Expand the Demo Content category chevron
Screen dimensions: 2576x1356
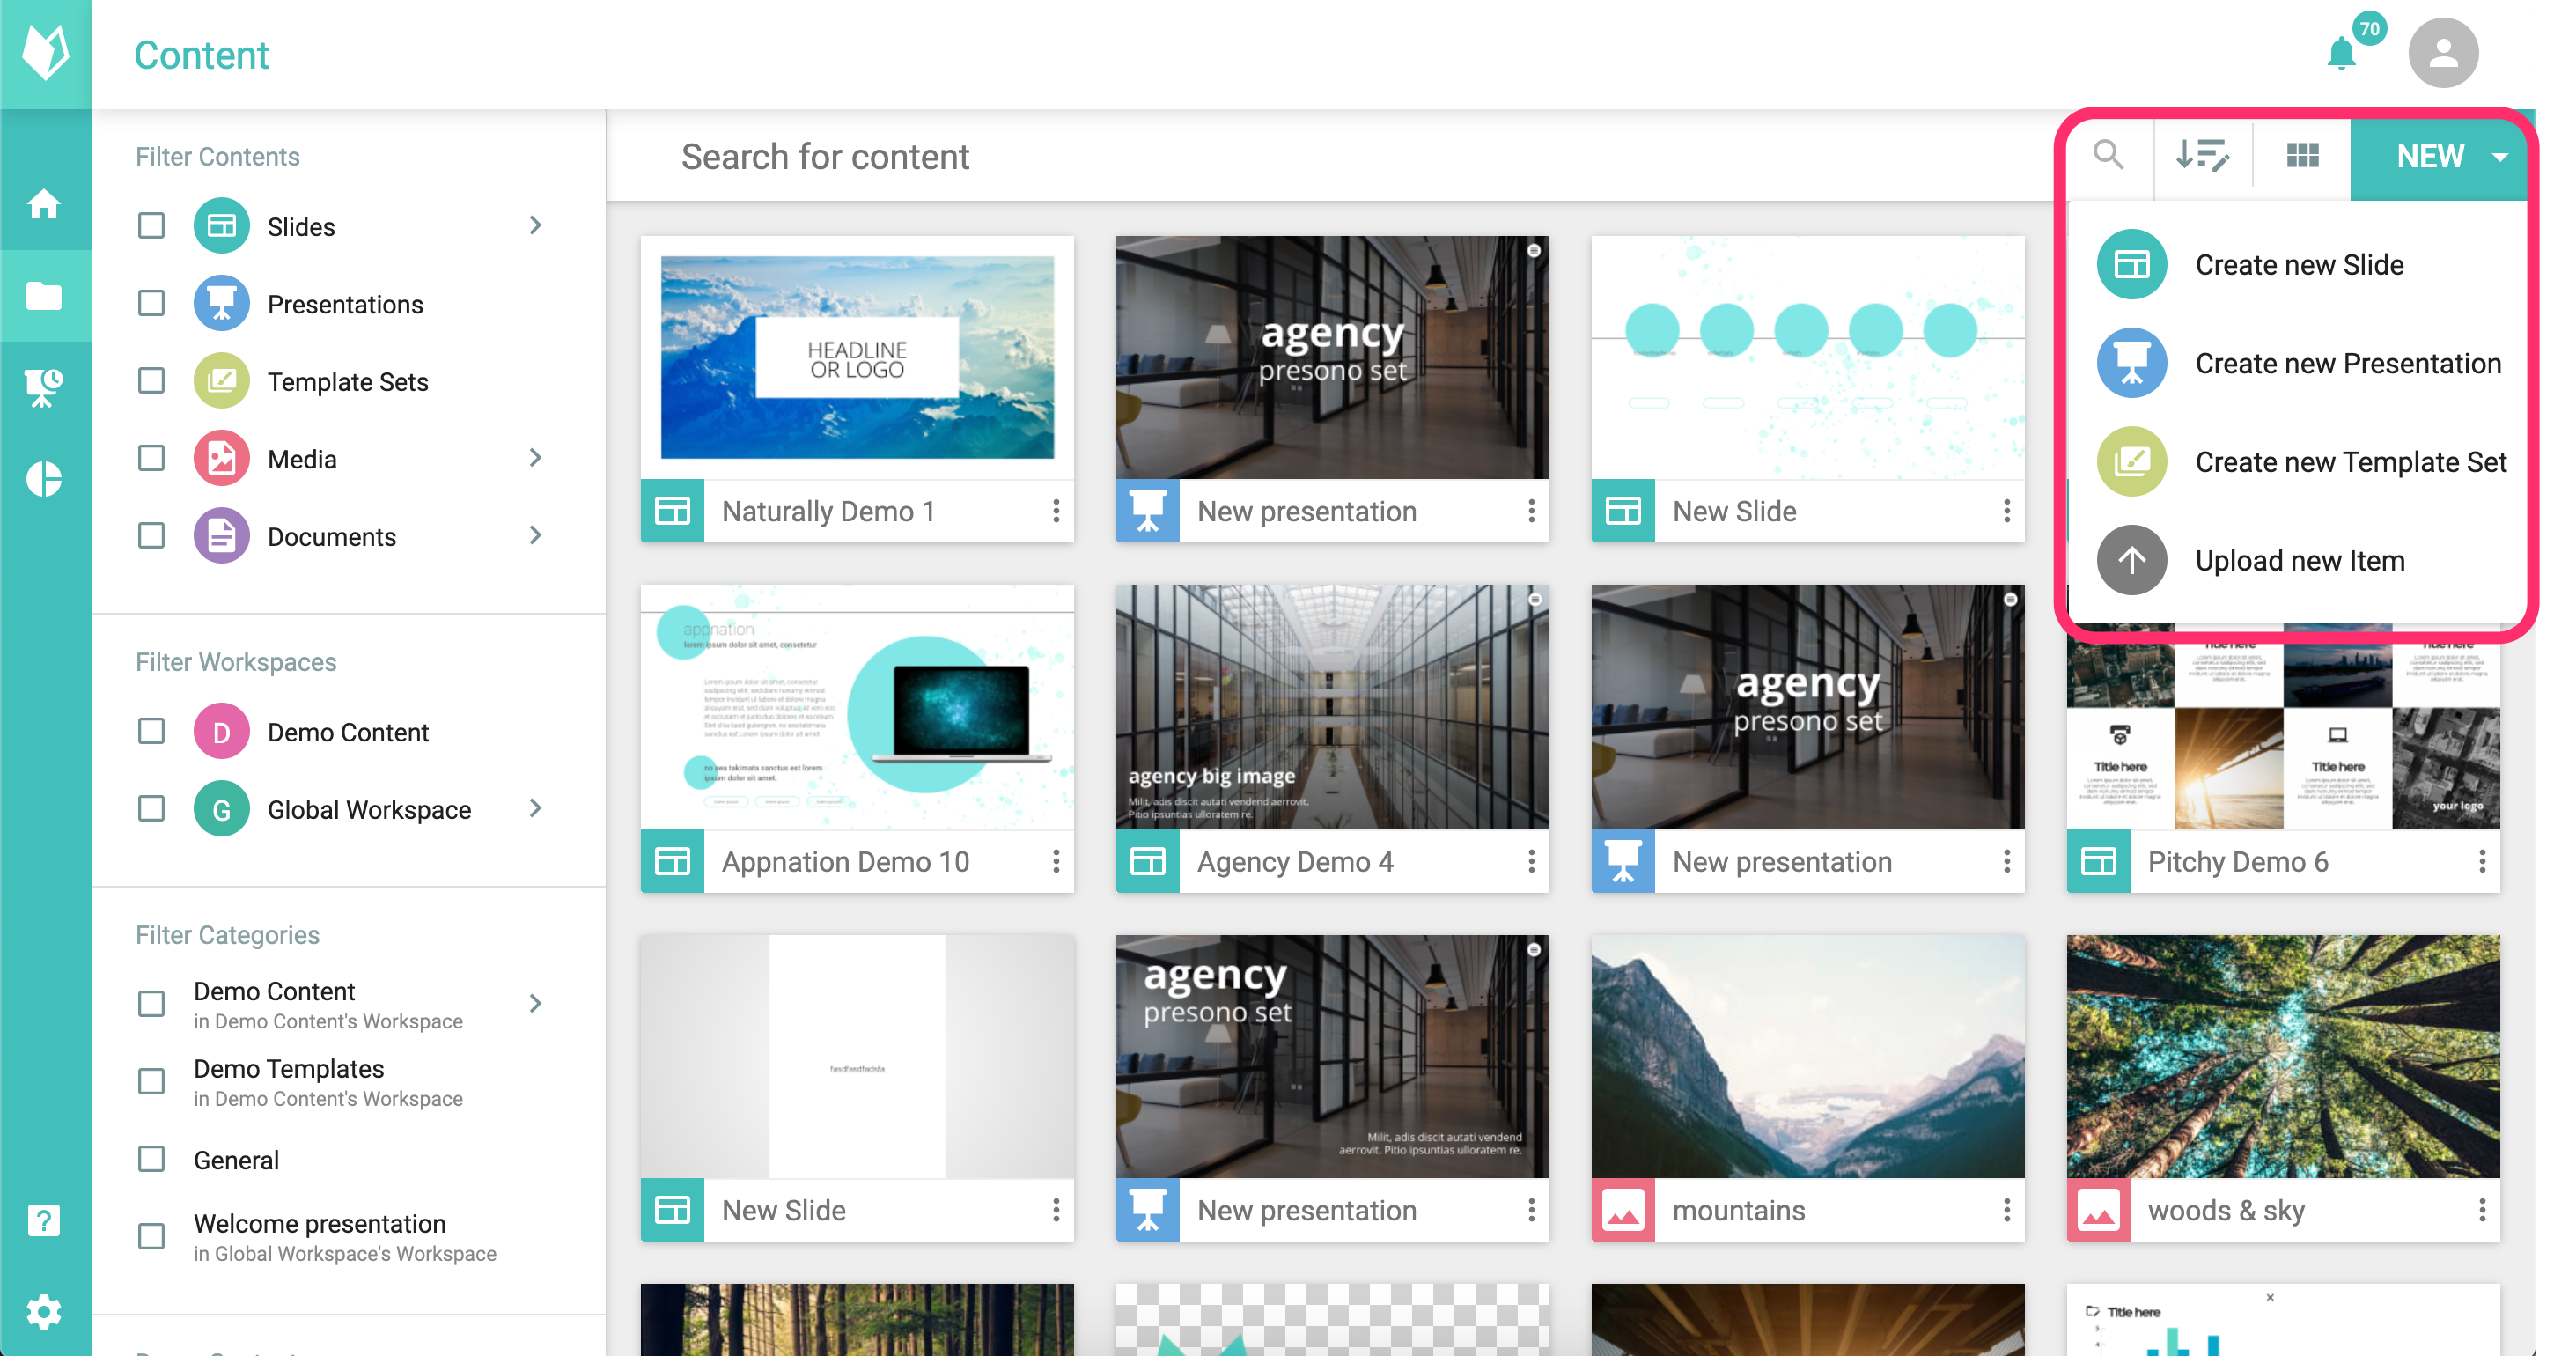tap(536, 1003)
